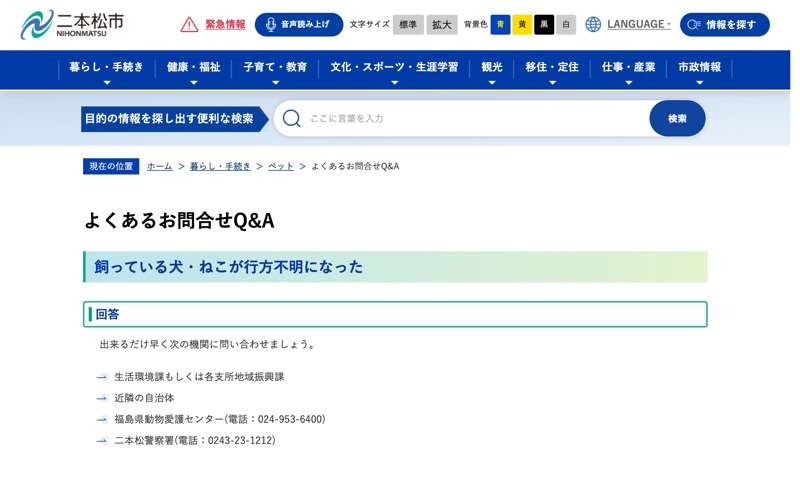Go to 暮らし・手続き breadcrumb link

(220, 166)
